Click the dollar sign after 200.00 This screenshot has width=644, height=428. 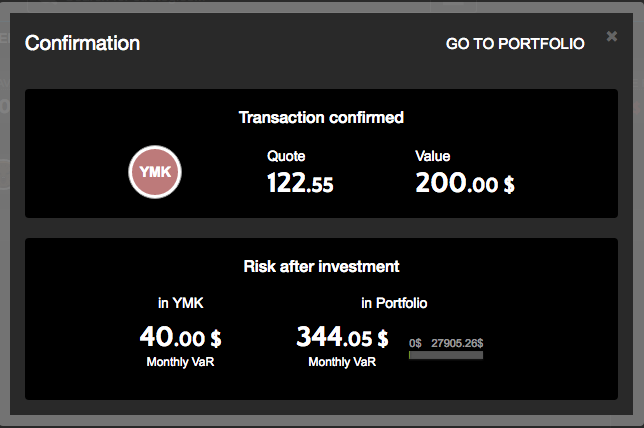point(509,184)
